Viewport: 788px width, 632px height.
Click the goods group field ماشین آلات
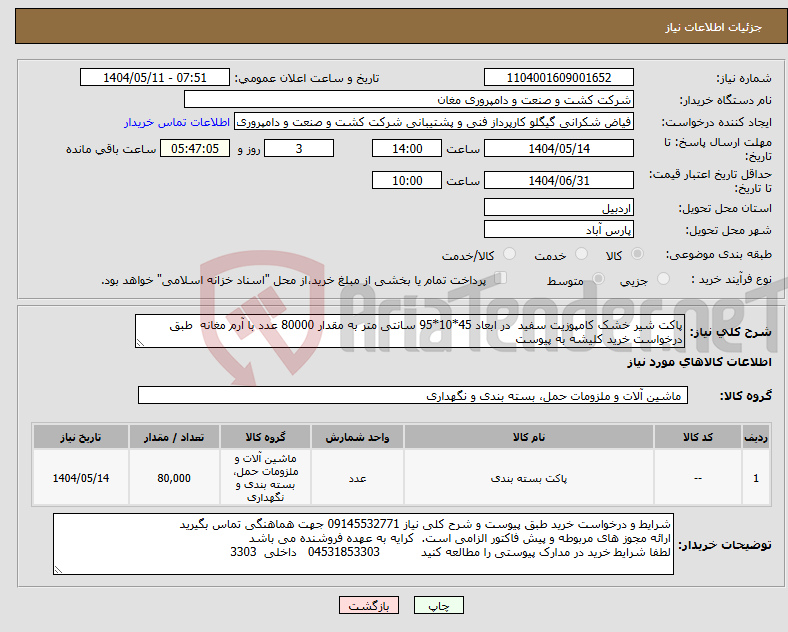413,395
